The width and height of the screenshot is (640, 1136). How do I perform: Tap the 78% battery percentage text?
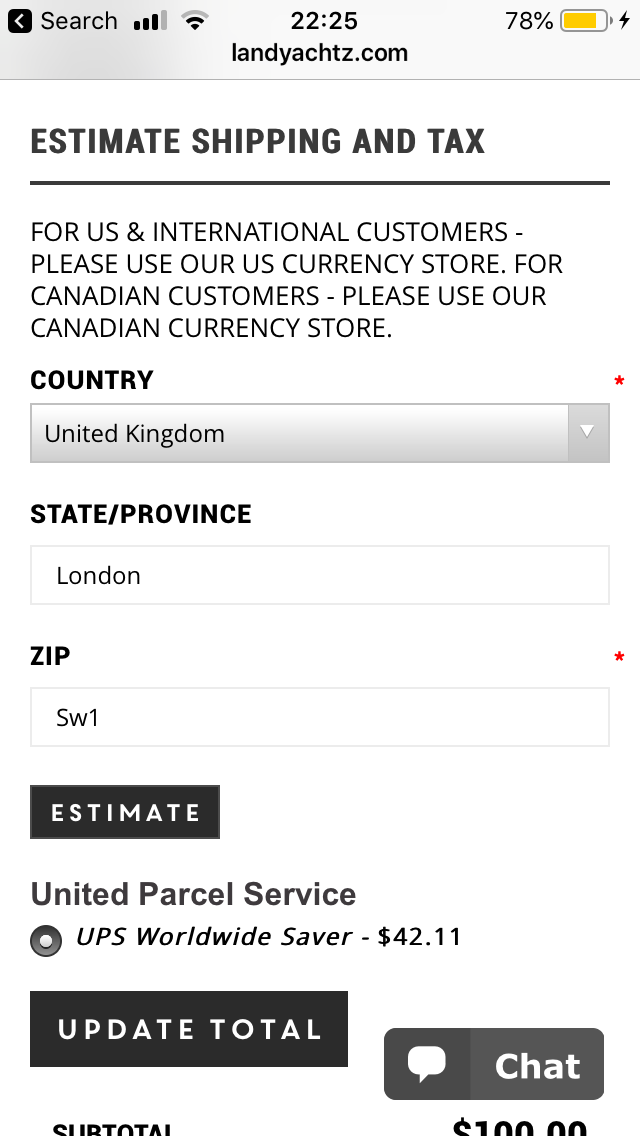529,21
